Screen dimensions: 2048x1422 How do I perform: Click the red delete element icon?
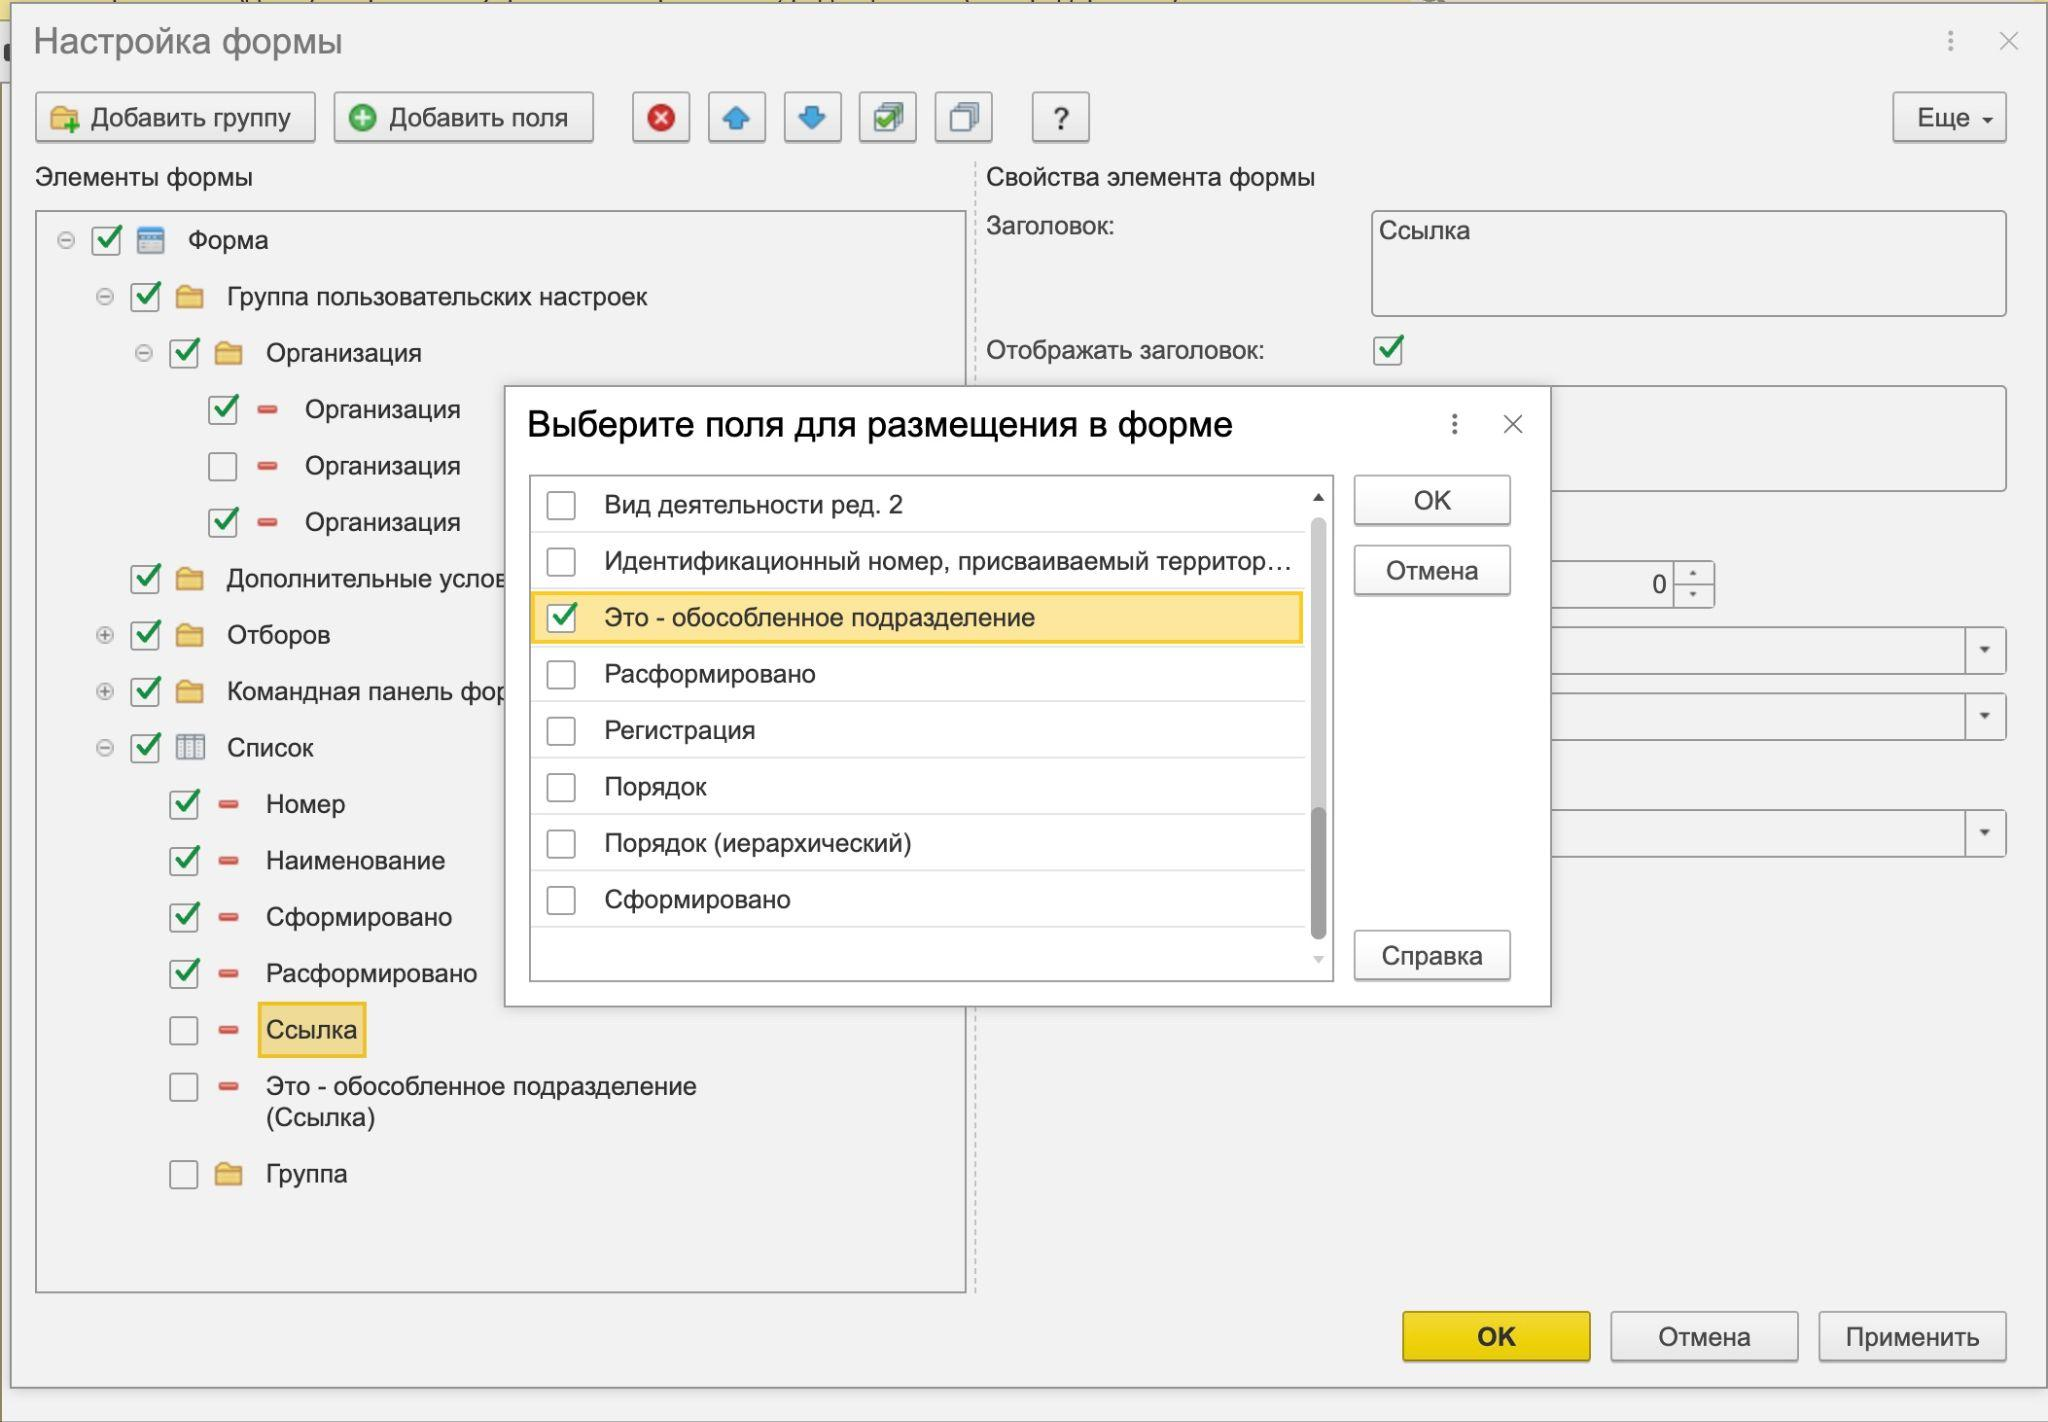[660, 118]
